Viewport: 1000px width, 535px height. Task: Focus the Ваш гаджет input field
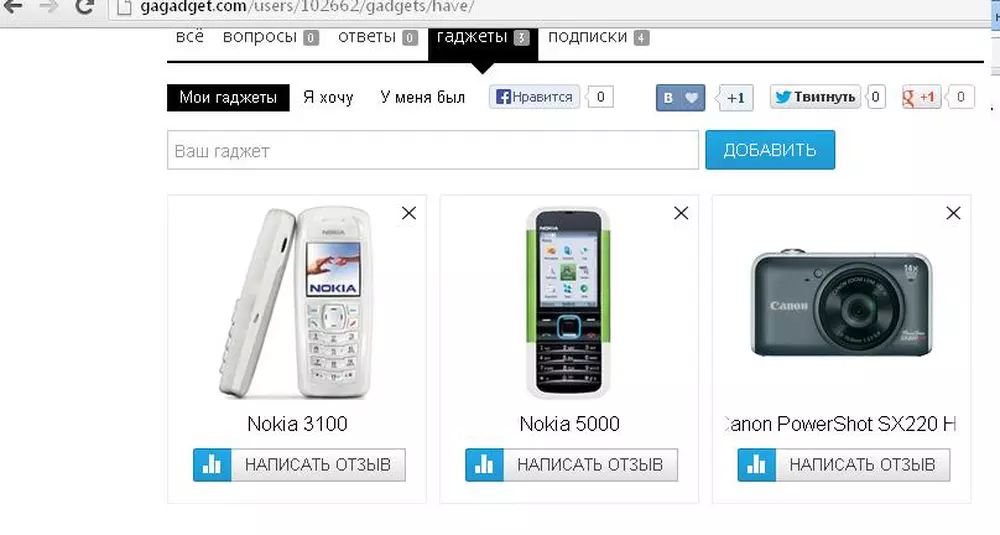pos(433,150)
